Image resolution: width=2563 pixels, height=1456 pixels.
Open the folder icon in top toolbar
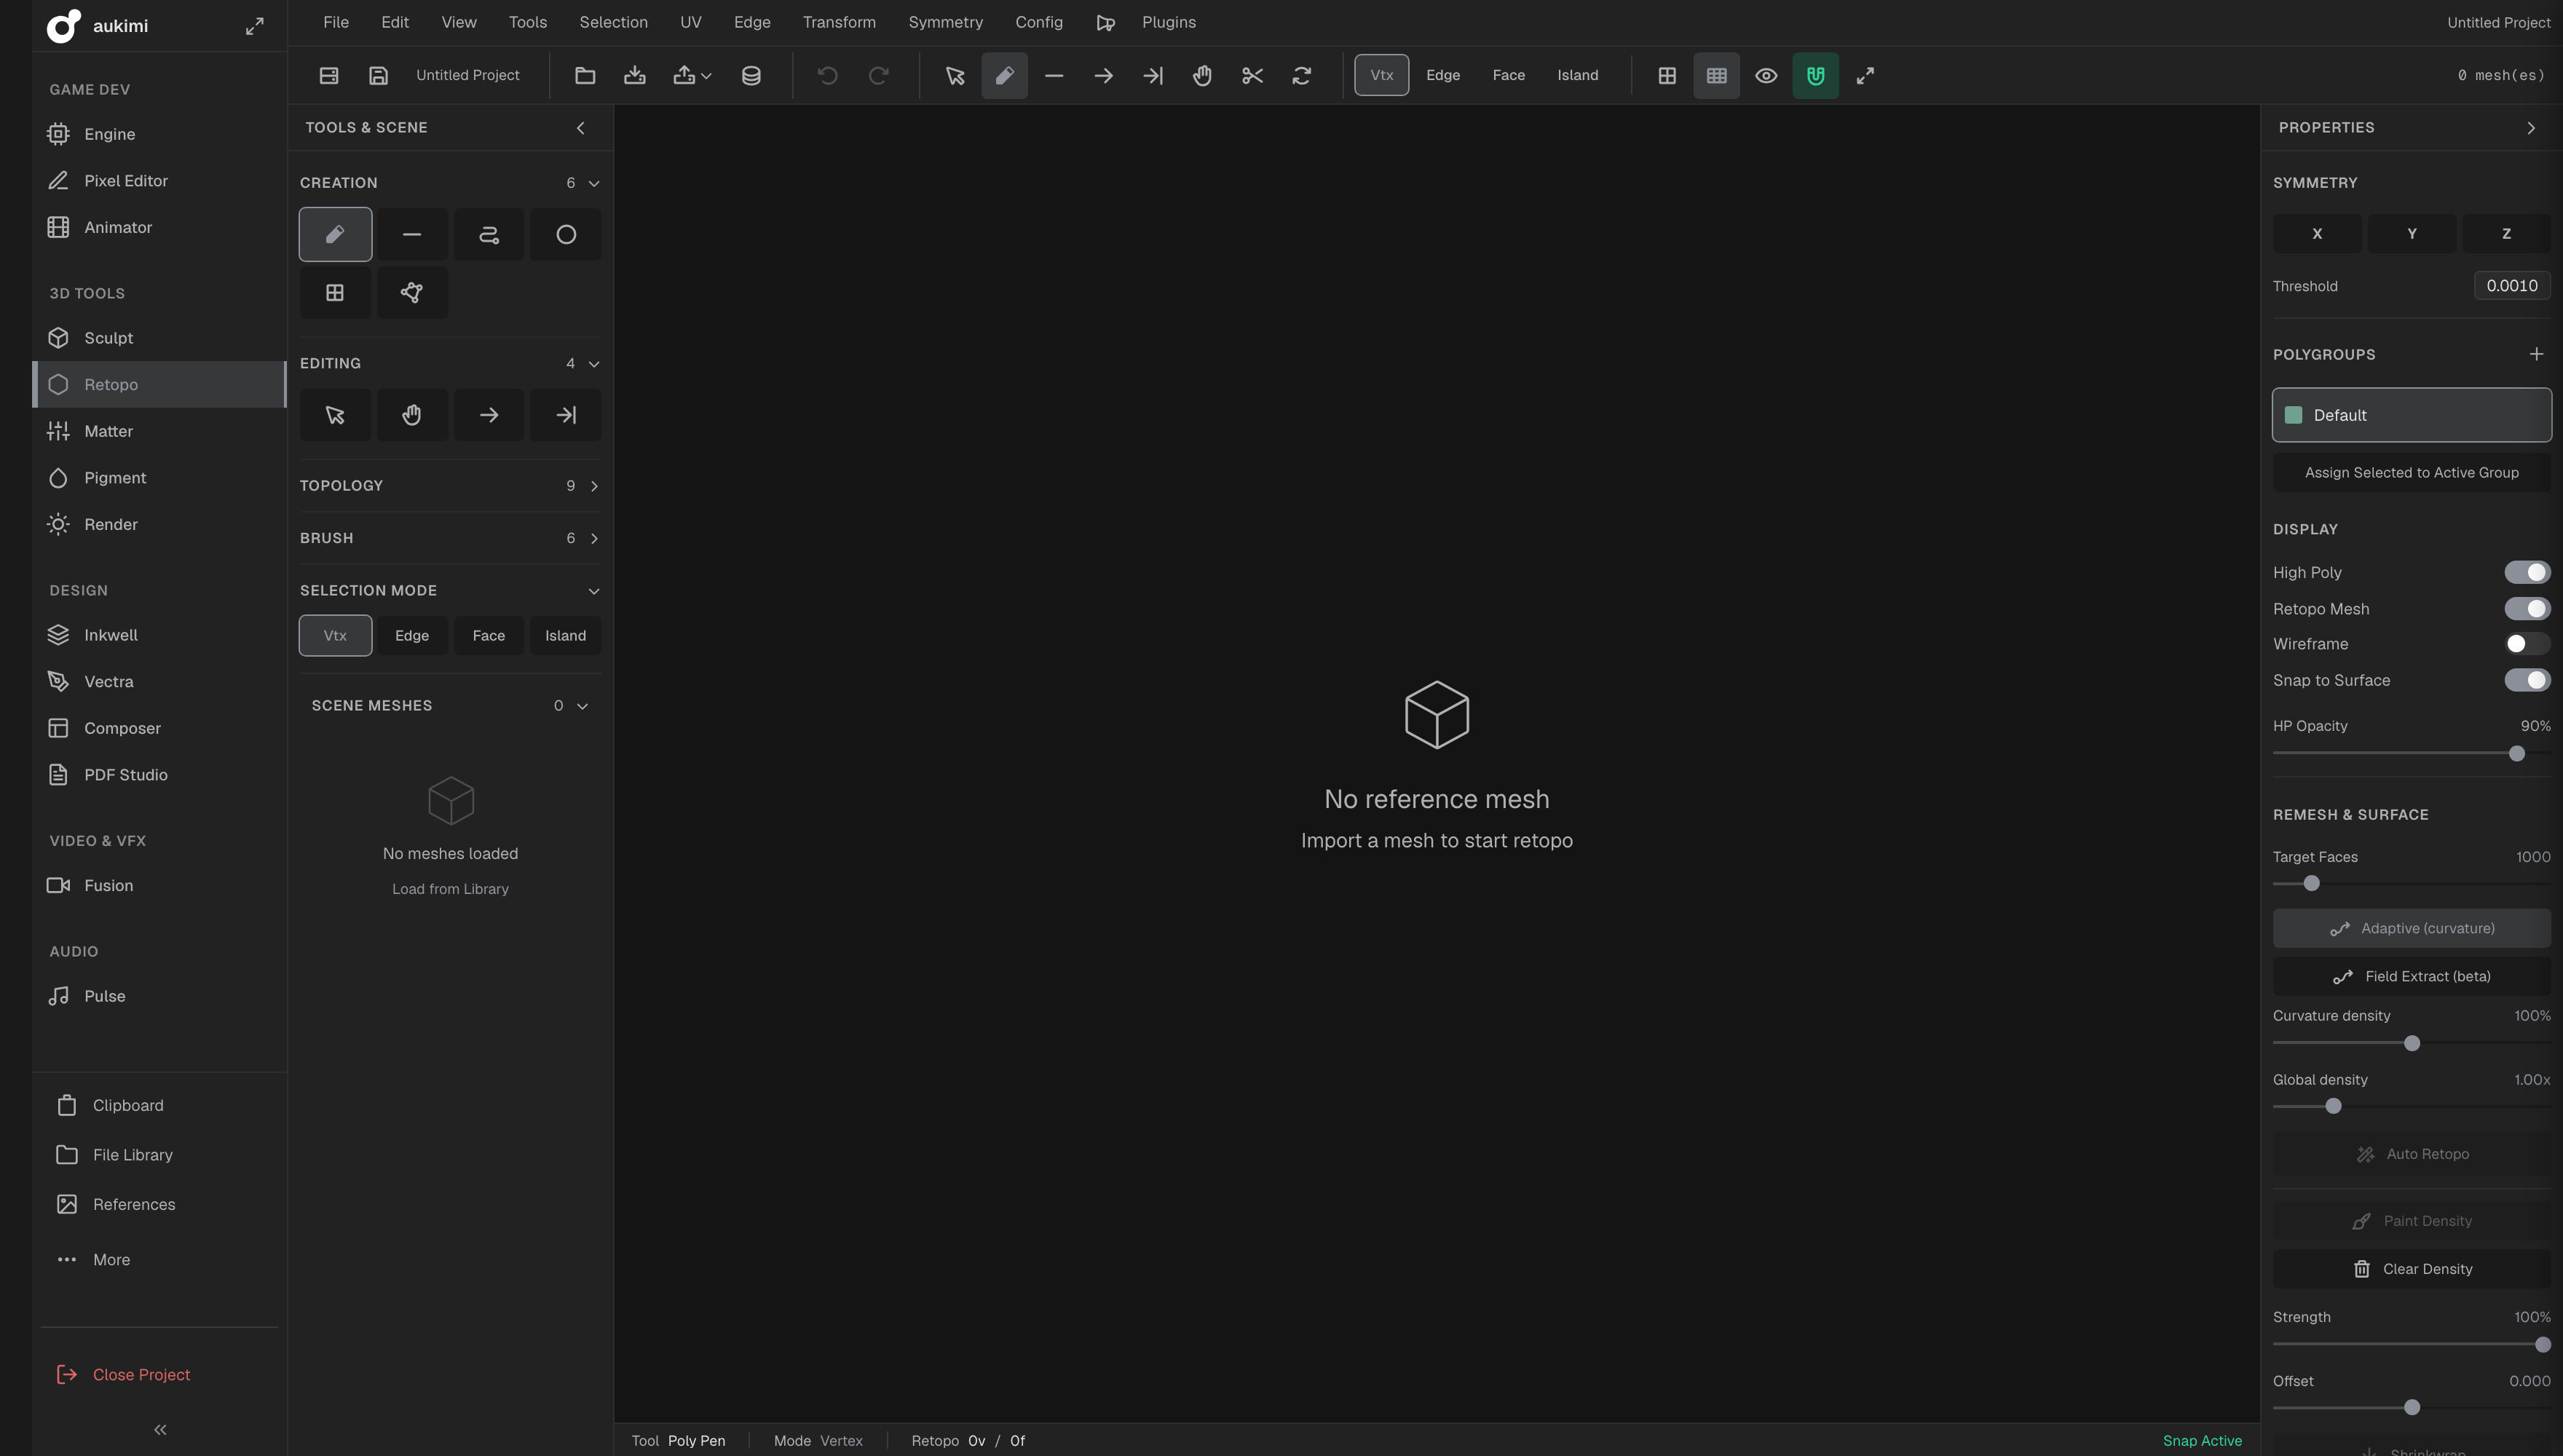(585, 75)
